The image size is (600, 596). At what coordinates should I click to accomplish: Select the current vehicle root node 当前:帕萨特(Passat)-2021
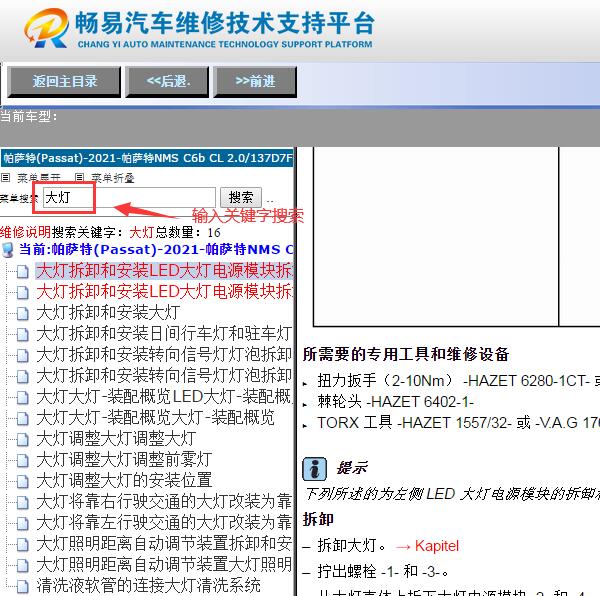click(156, 249)
